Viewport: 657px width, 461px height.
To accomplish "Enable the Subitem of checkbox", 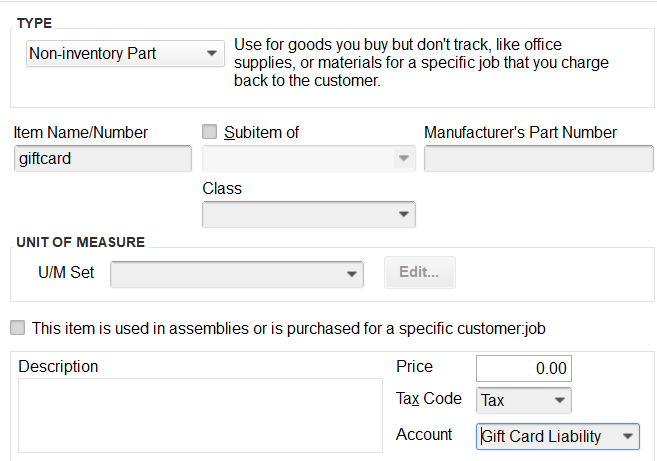I will pyautogui.click(x=210, y=132).
